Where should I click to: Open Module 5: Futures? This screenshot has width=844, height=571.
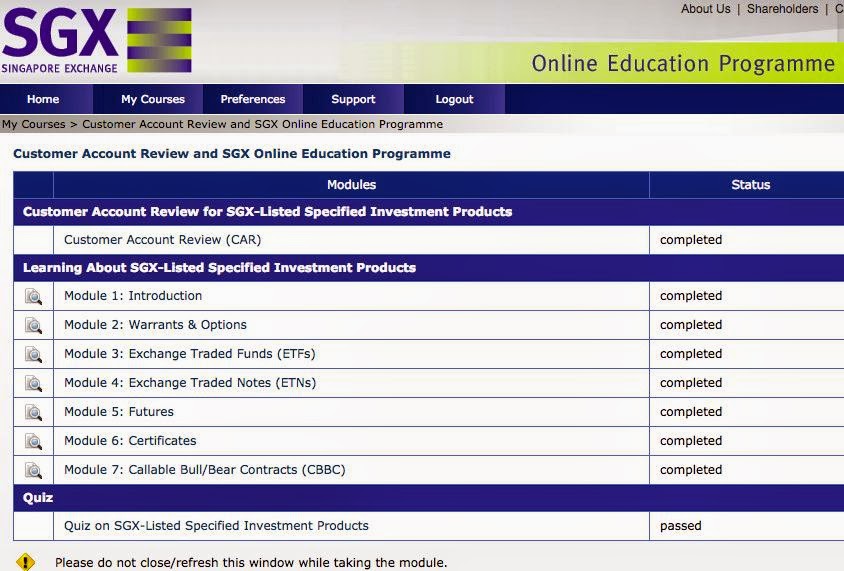[x=119, y=412]
